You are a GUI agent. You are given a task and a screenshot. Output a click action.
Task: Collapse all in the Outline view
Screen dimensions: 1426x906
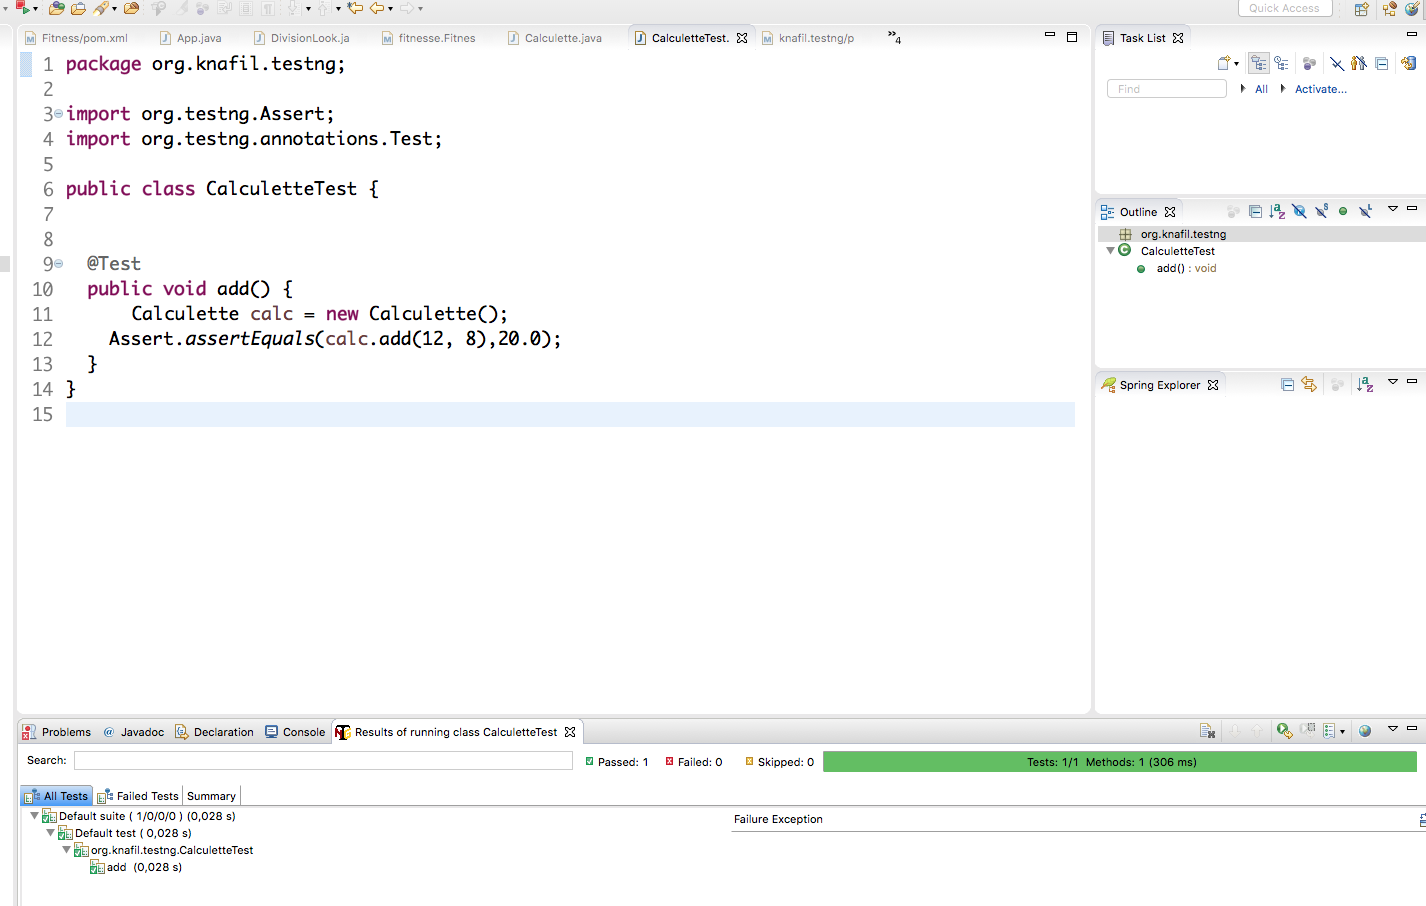(1255, 211)
